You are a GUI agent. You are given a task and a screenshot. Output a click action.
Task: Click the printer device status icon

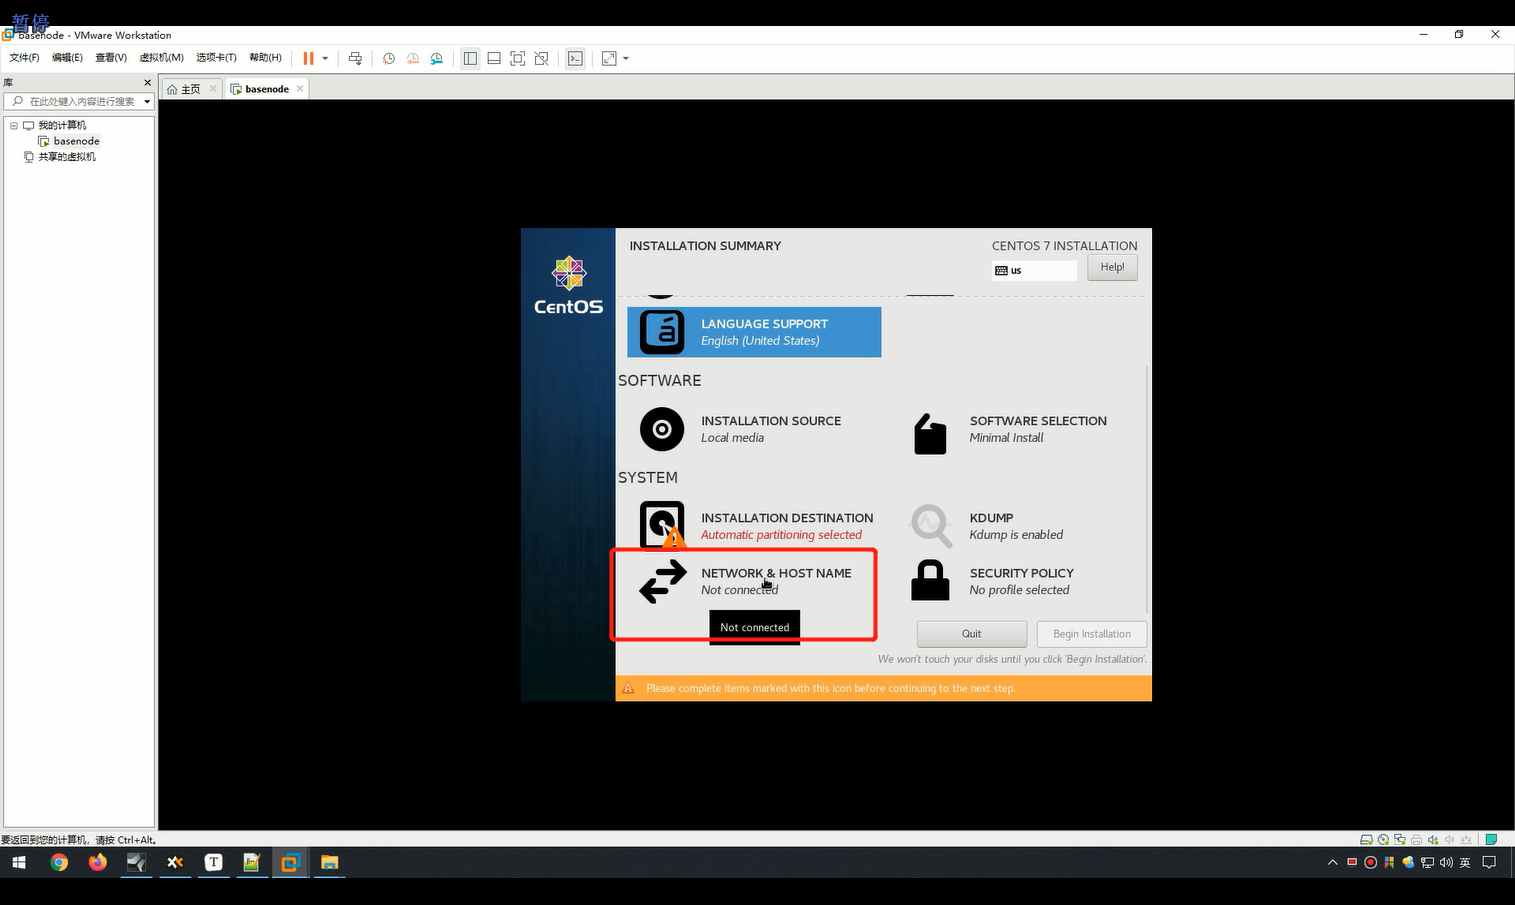(1416, 840)
